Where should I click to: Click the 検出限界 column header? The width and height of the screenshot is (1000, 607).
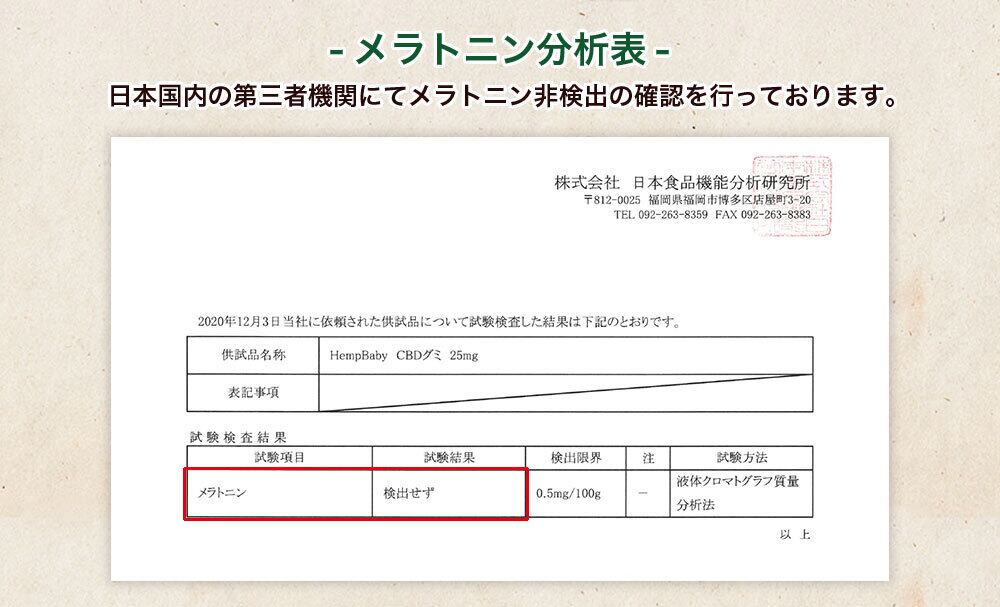[x=575, y=458]
